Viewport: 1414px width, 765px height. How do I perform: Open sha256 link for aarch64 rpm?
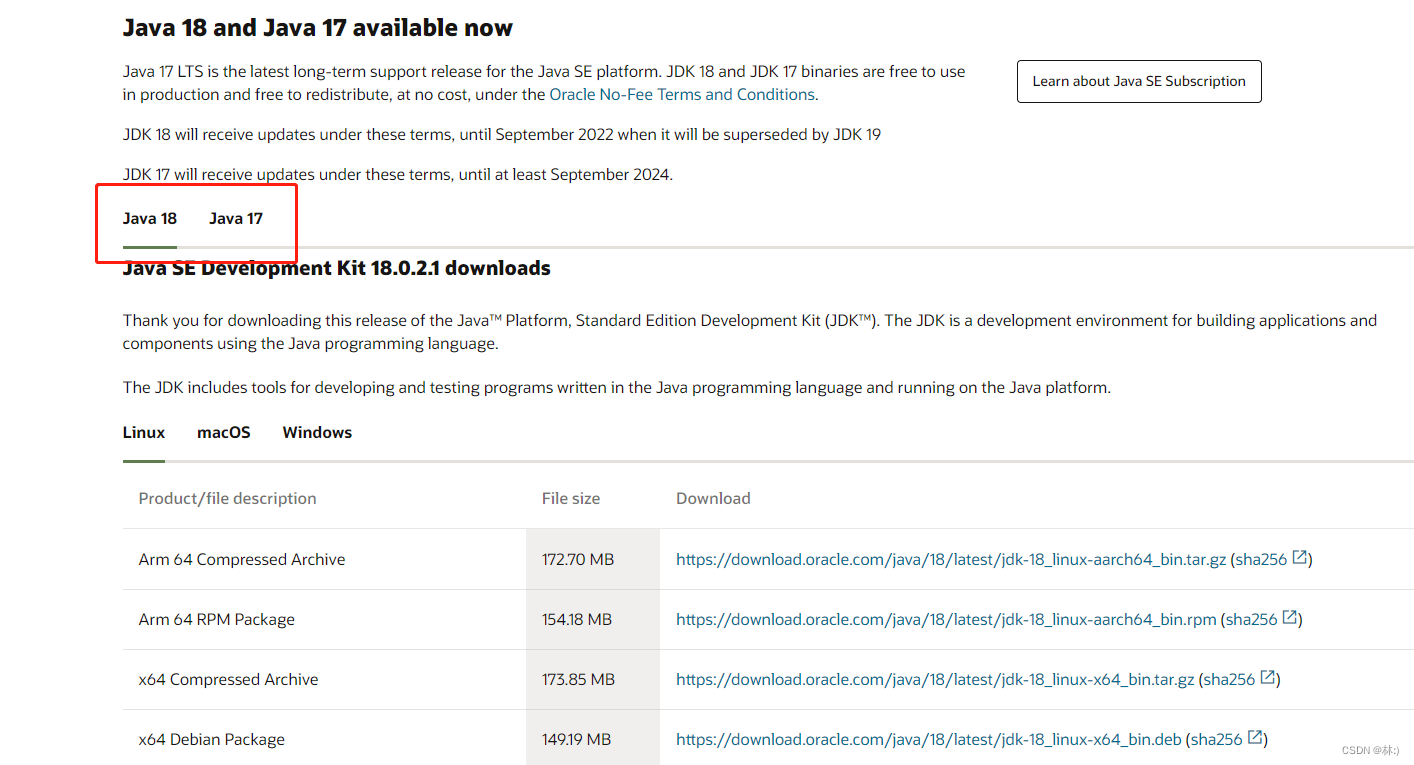tap(1252, 619)
